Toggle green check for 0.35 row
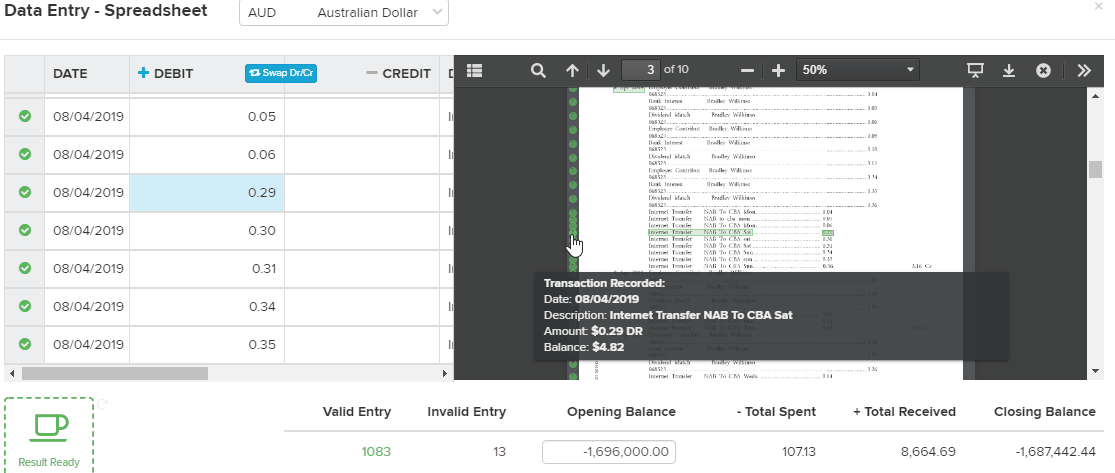Viewport: 1115px width, 473px height. click(25, 344)
